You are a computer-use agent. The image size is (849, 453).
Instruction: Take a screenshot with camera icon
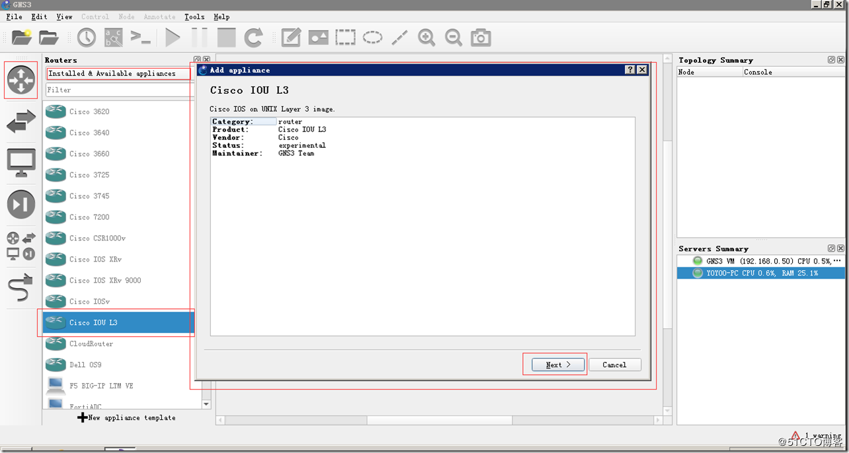(480, 37)
